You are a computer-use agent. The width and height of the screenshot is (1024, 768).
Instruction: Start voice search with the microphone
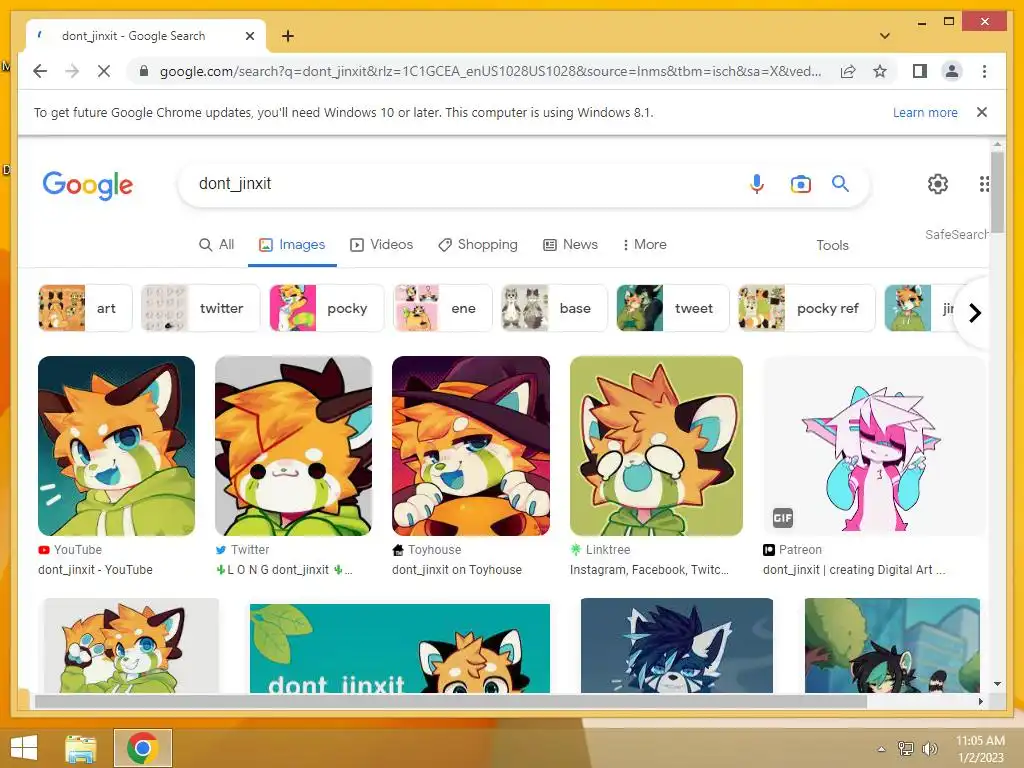click(x=756, y=184)
